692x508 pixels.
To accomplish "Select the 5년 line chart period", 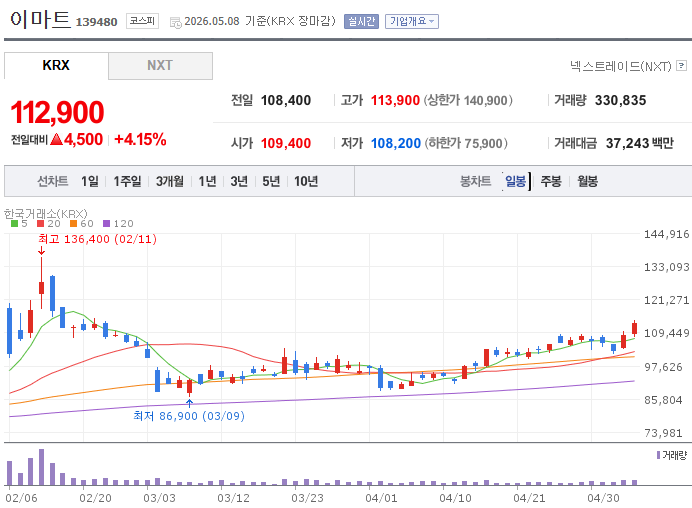I will (x=271, y=181).
